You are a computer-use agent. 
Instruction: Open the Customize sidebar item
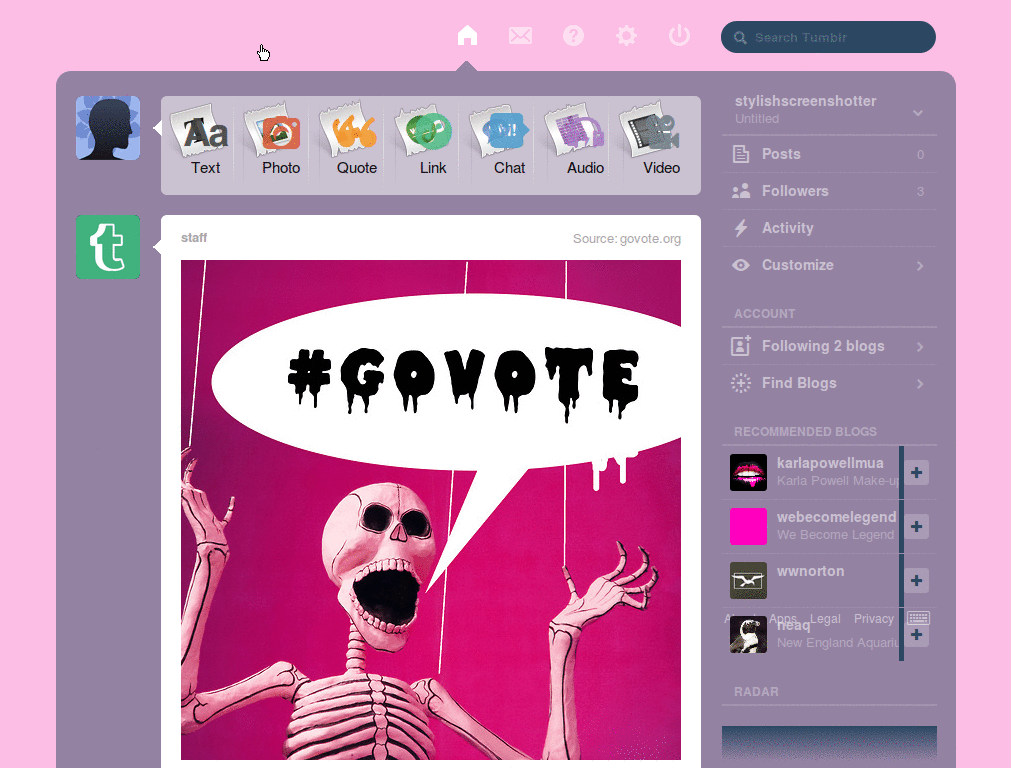pos(829,265)
